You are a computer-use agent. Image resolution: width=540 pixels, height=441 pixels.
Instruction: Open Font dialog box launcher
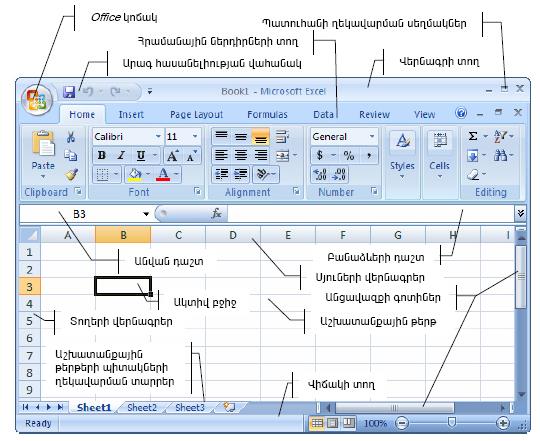(x=197, y=191)
